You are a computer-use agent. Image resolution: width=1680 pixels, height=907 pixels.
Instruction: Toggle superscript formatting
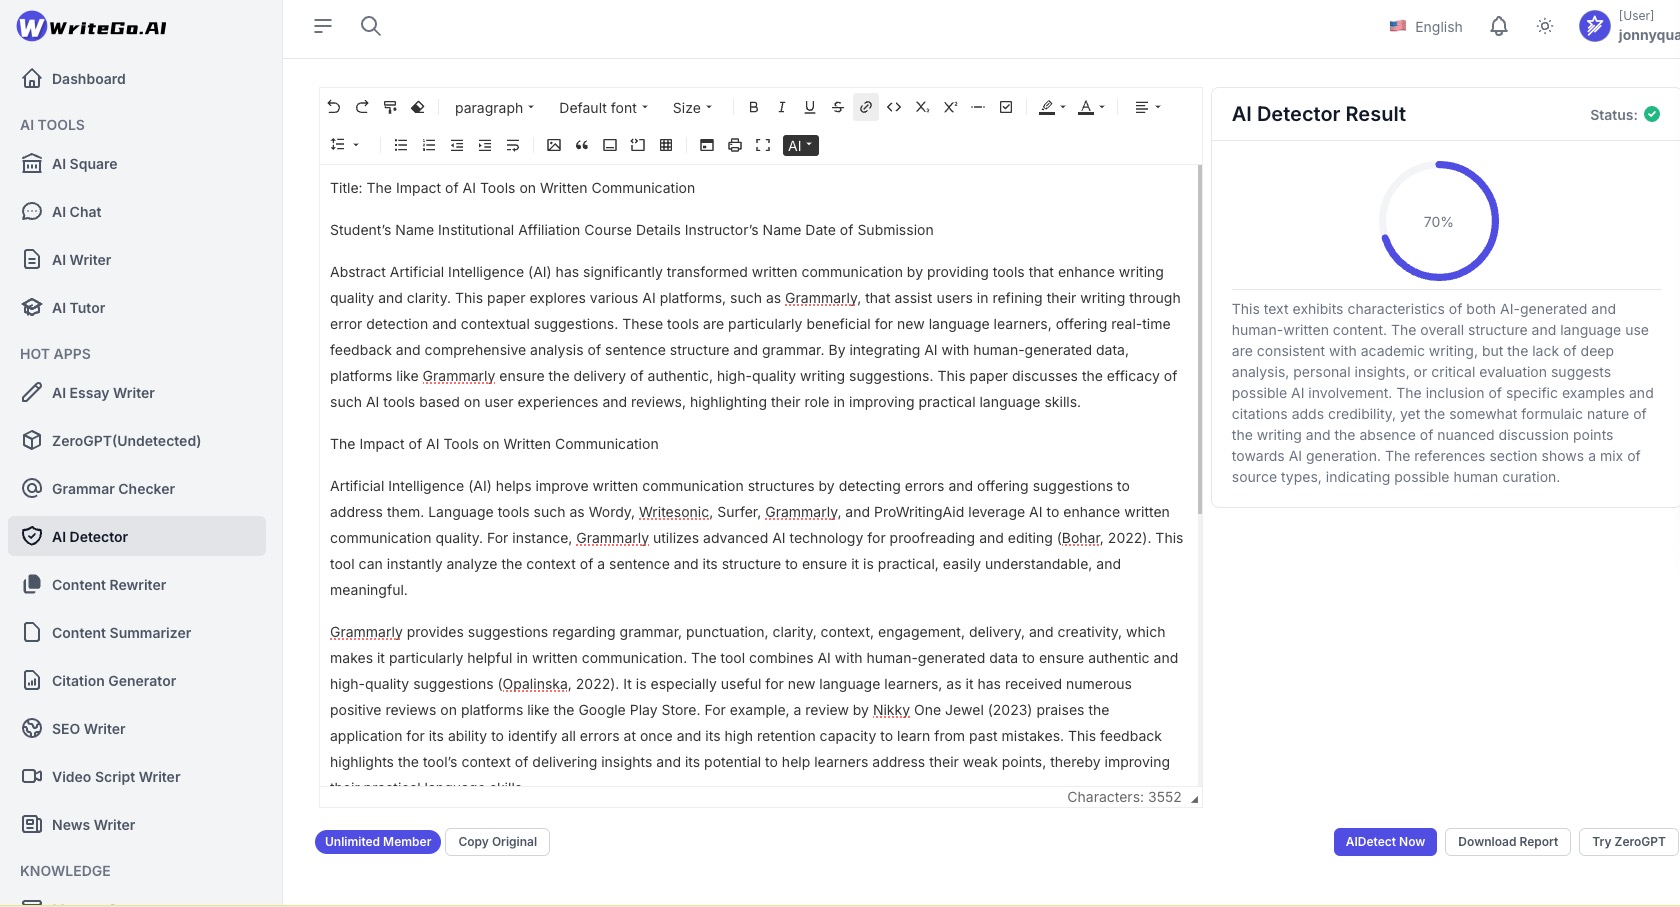point(950,107)
